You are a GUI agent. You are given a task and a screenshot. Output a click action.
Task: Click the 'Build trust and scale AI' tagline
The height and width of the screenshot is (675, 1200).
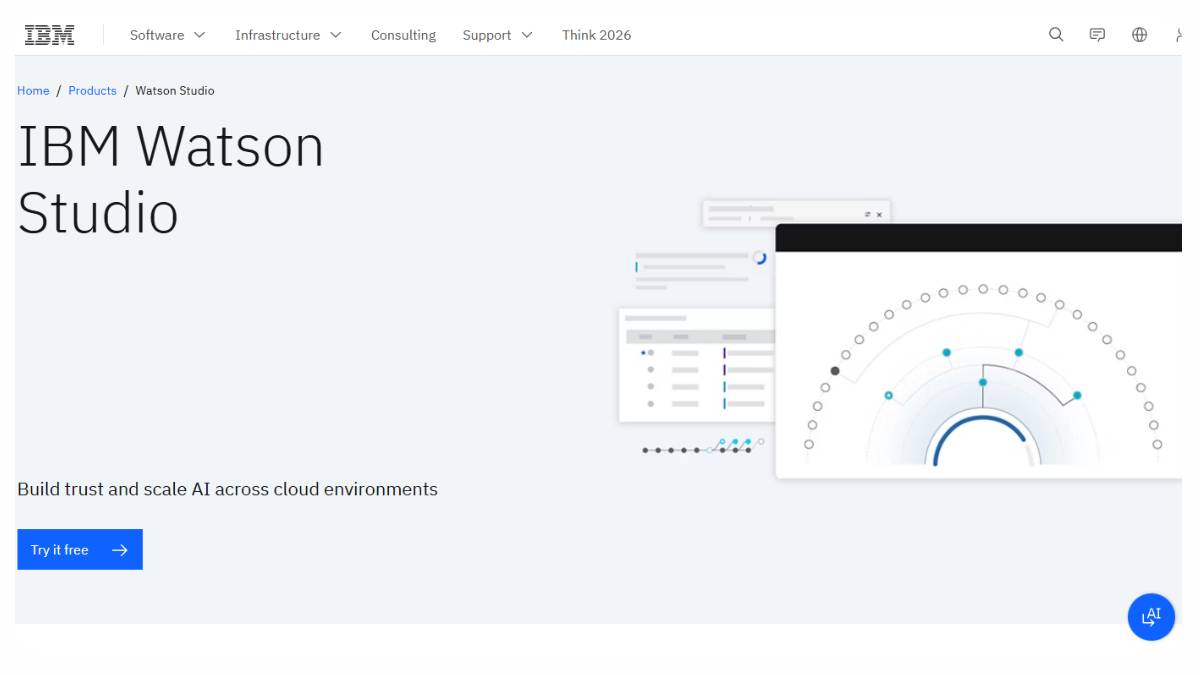(x=227, y=489)
